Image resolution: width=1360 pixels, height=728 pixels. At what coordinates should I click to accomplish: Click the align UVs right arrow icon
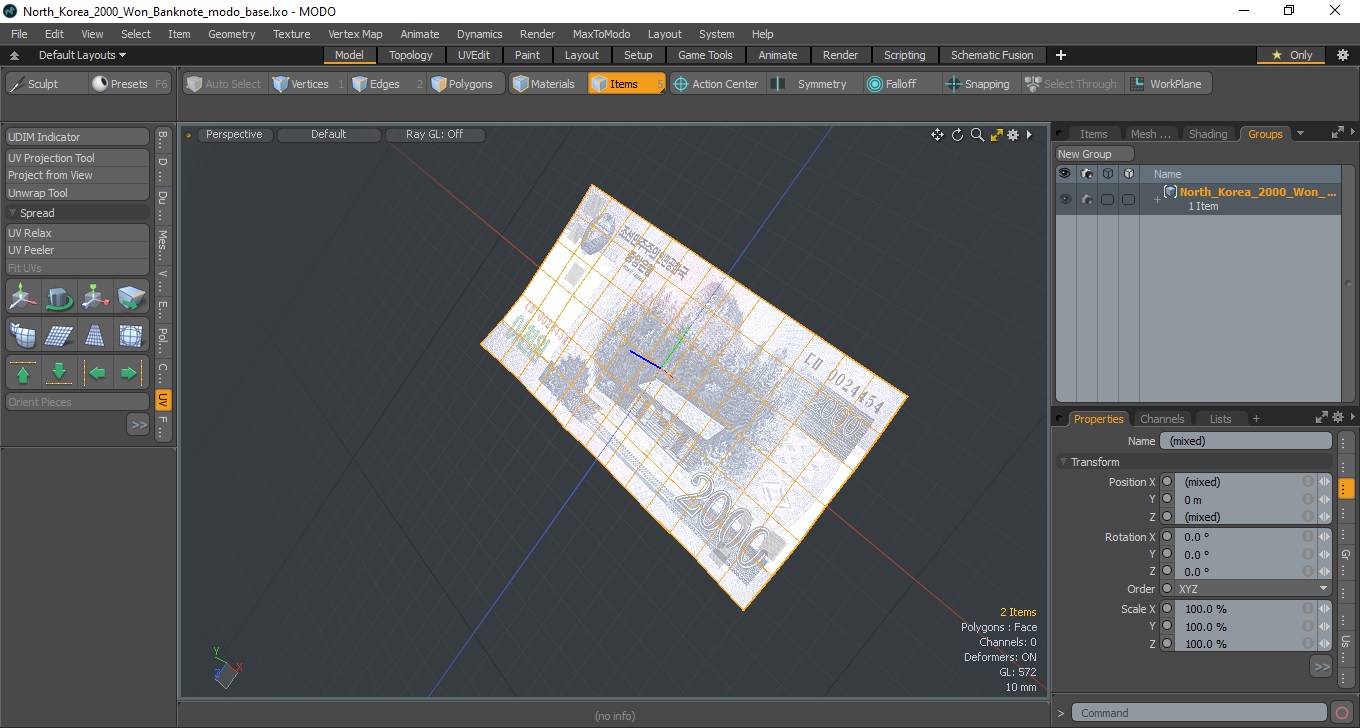click(131, 373)
